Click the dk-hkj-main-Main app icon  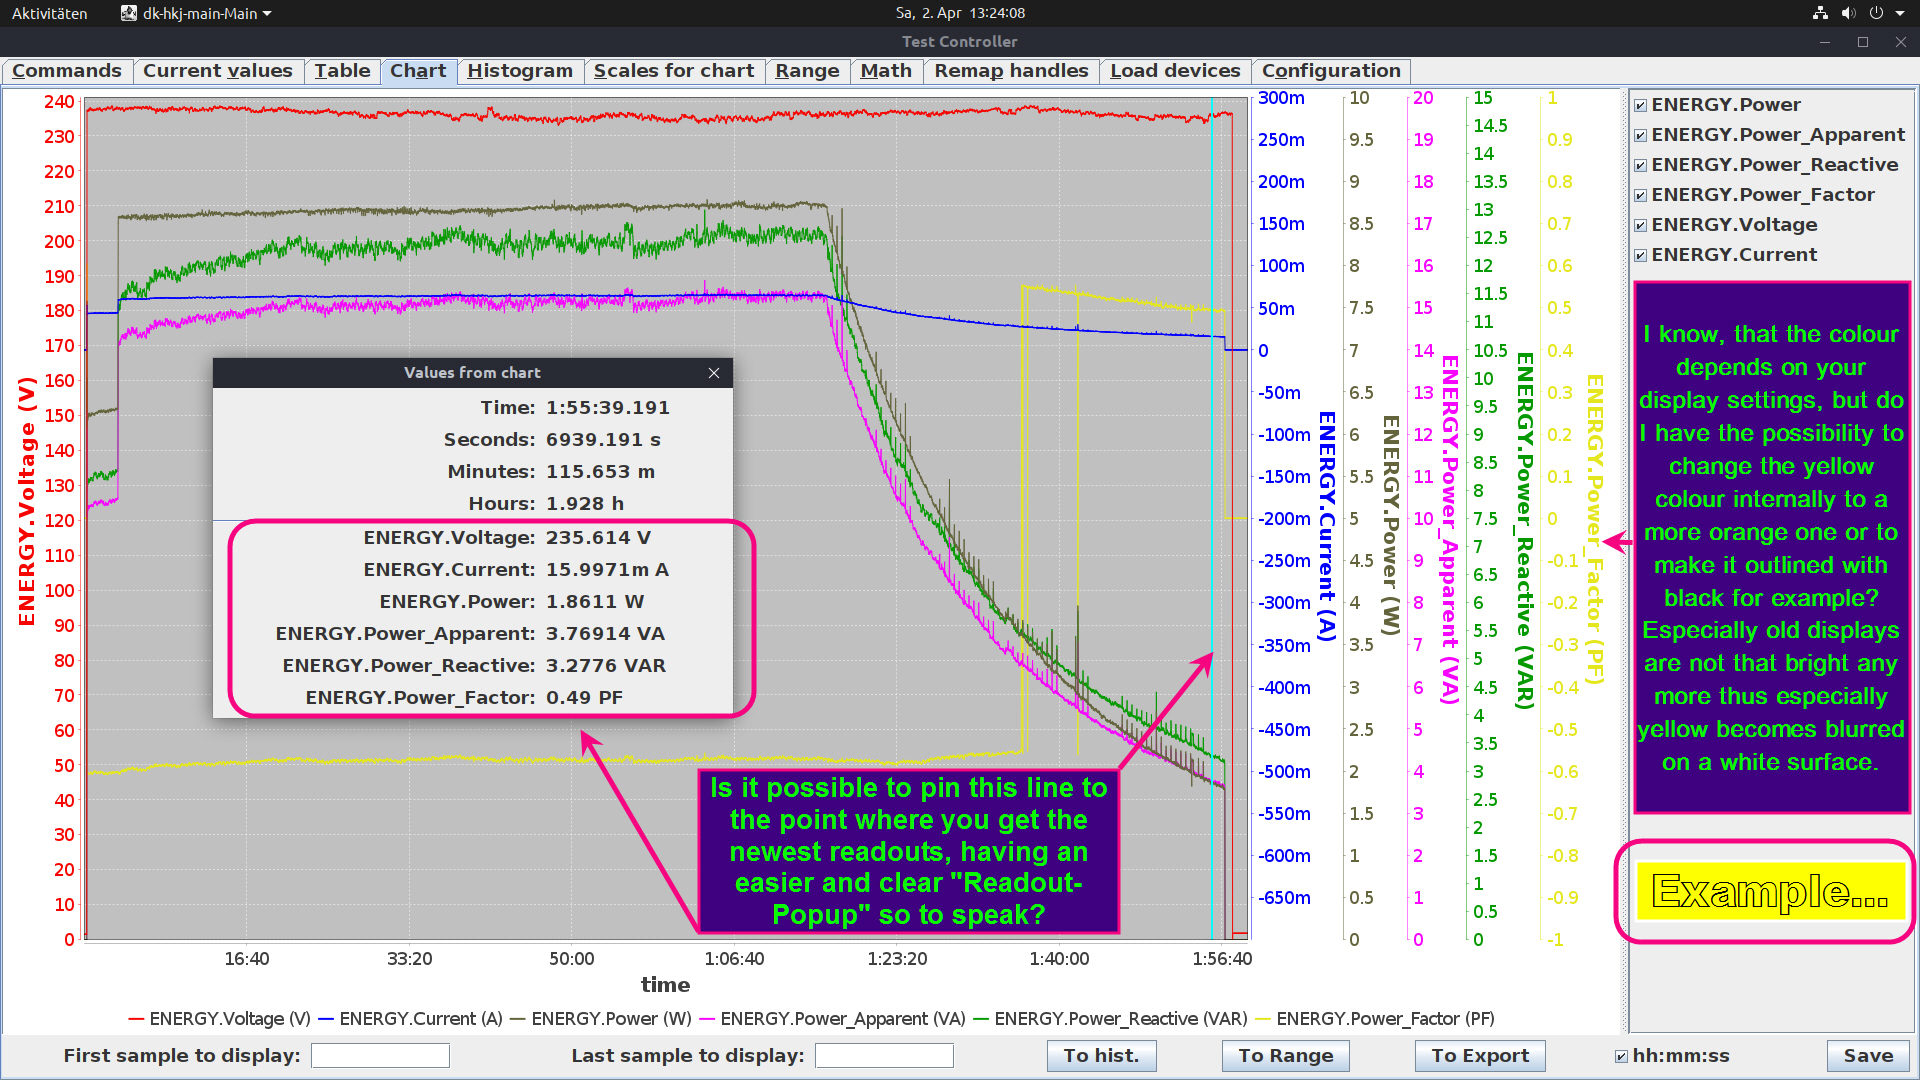pos(129,13)
